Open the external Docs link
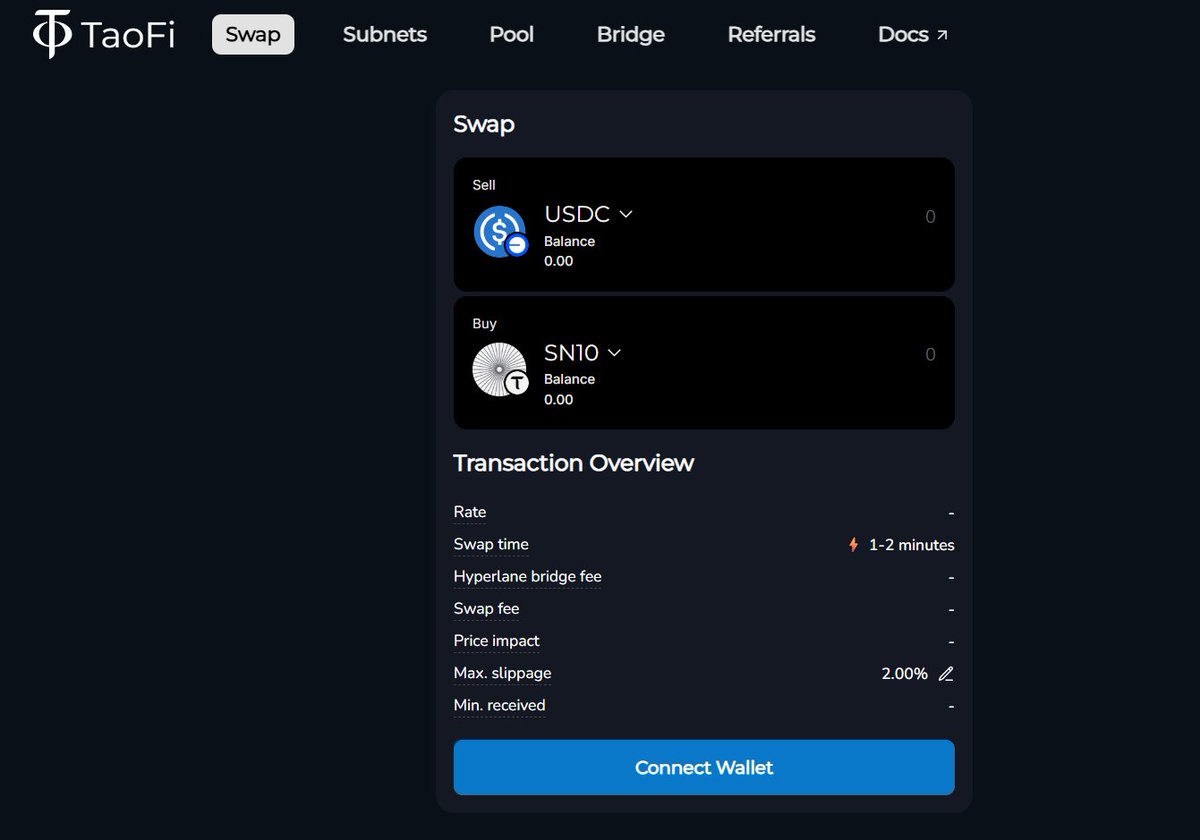 pos(912,34)
